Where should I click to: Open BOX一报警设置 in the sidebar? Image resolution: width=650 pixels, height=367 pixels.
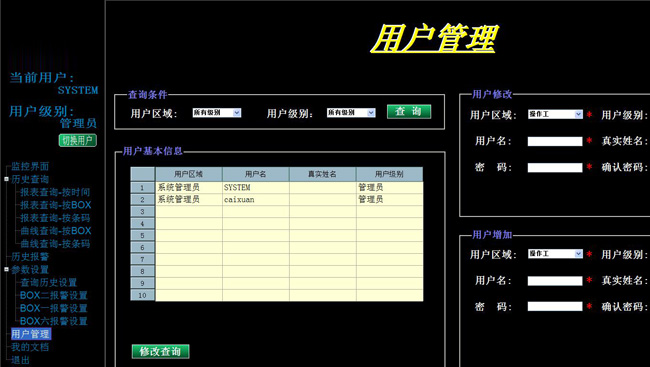coord(54,308)
